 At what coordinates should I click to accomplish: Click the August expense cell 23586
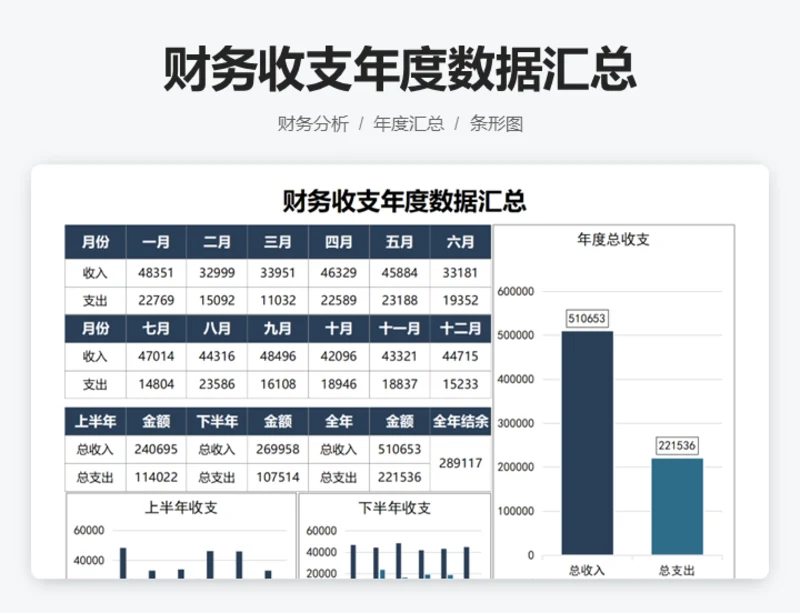pyautogui.click(x=217, y=384)
